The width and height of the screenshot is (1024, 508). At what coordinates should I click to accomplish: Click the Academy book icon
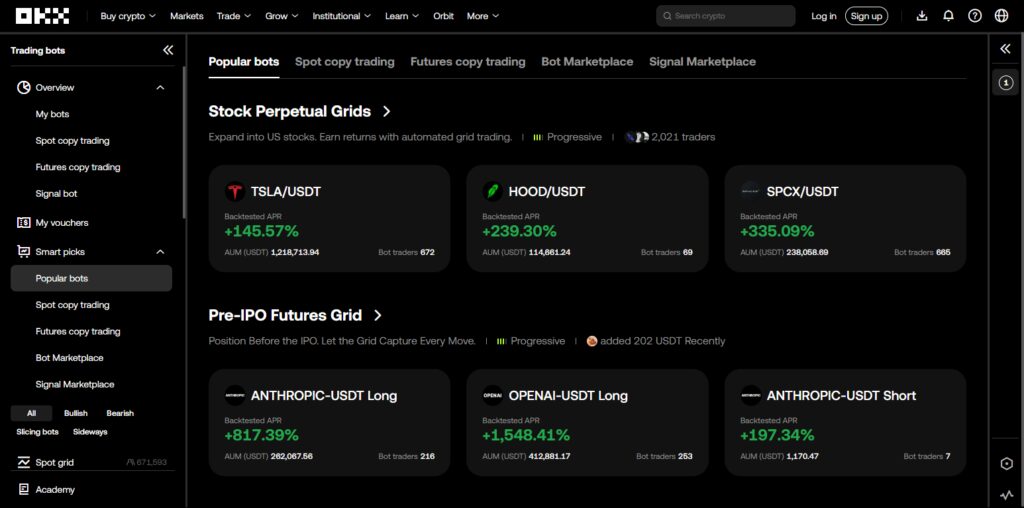click(x=24, y=489)
